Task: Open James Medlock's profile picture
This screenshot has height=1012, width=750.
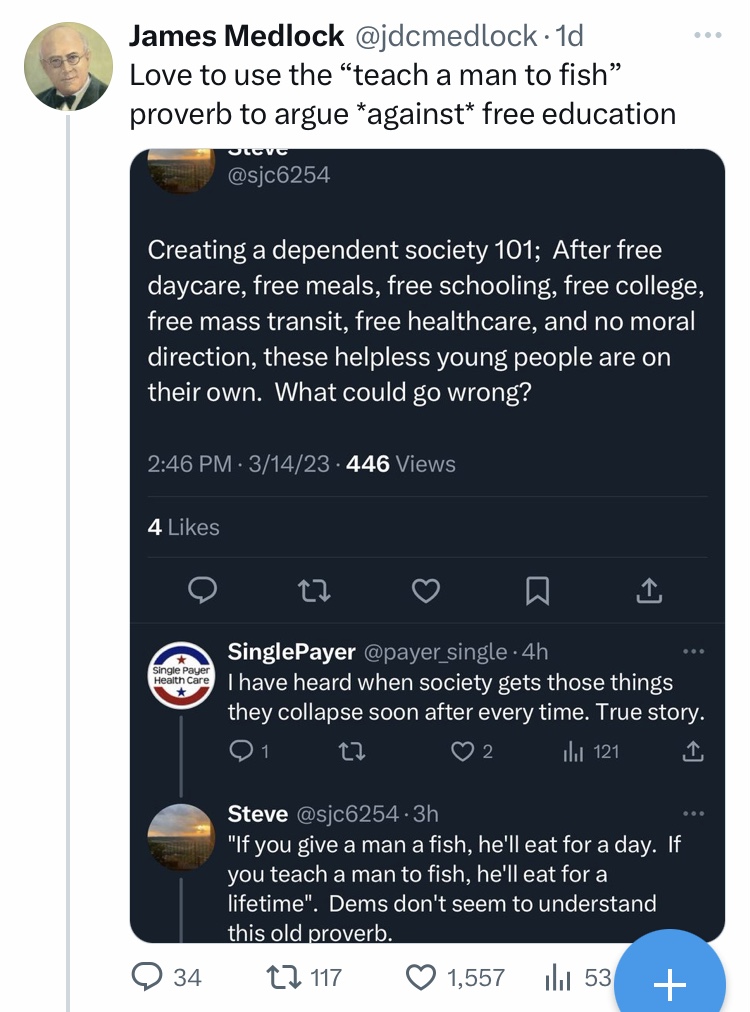Action: [x=68, y=66]
